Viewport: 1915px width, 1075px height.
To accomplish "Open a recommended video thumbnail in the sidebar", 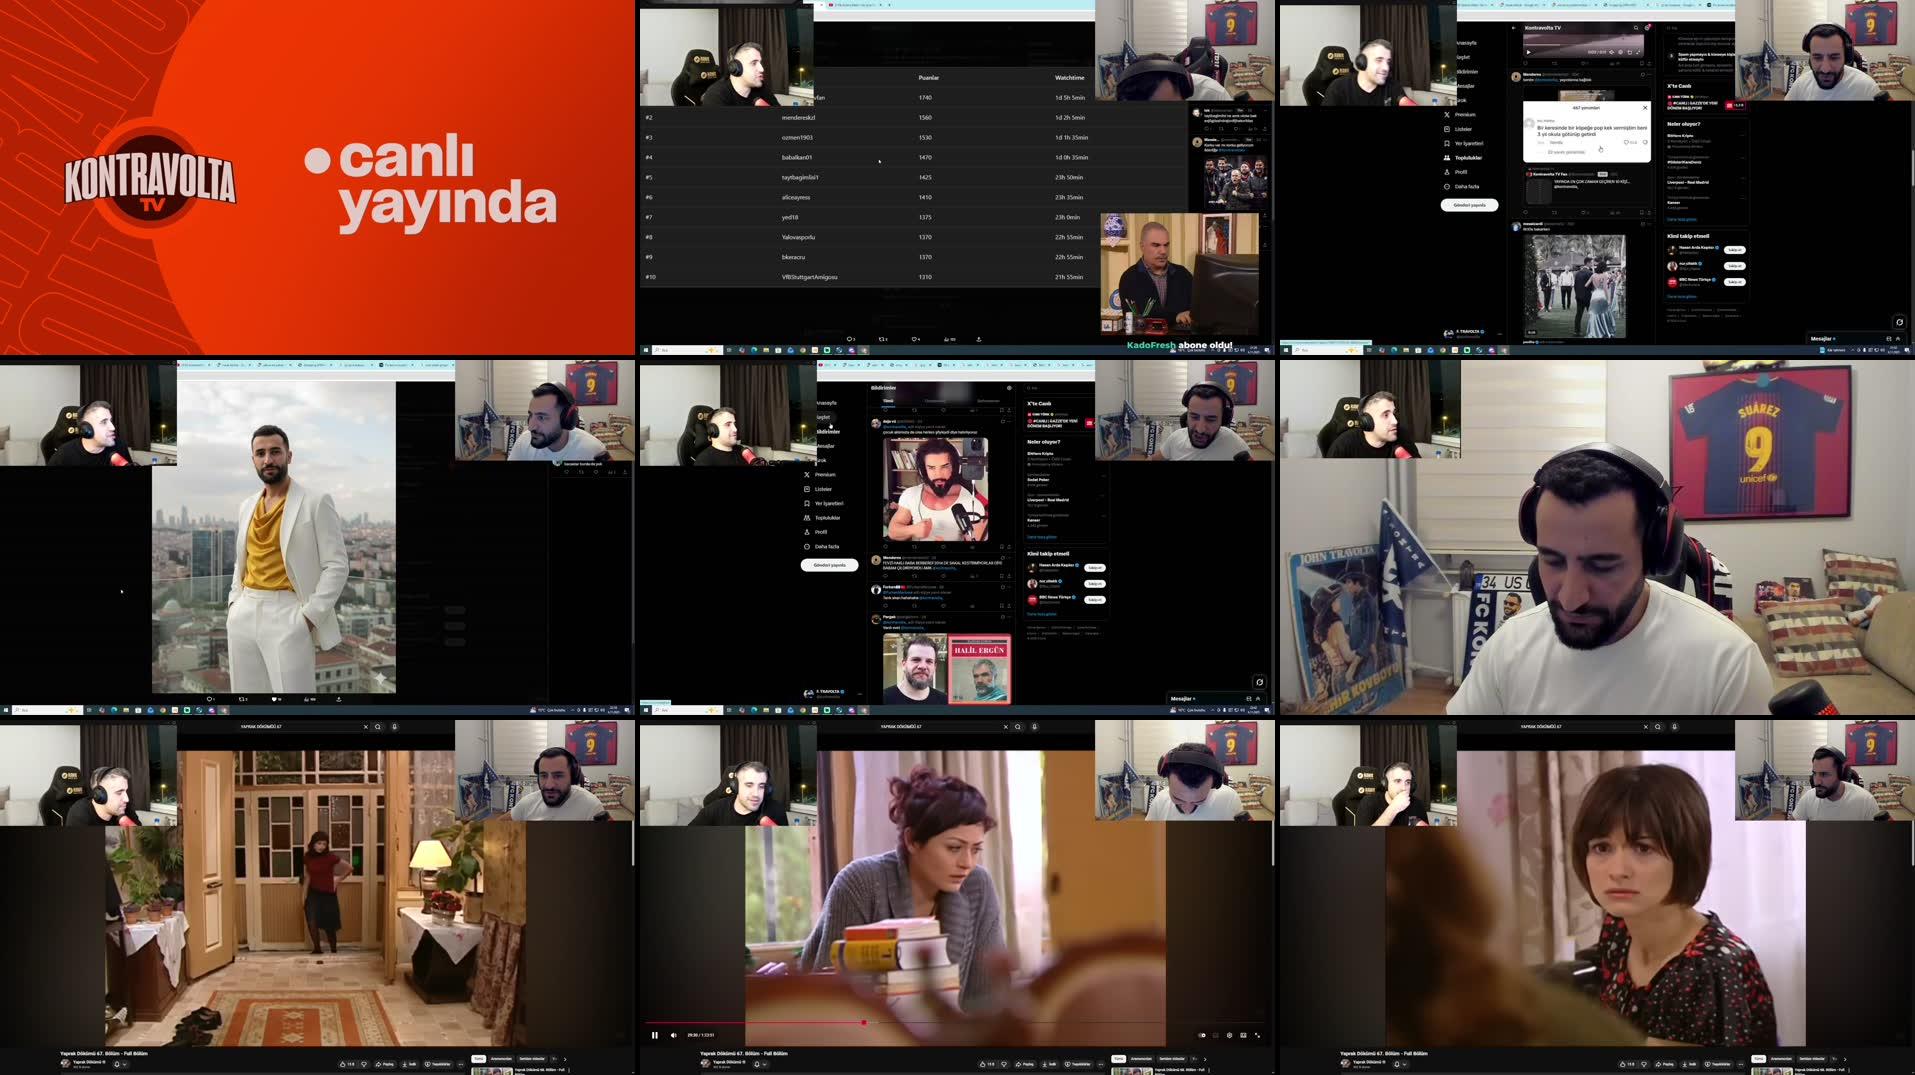I will 1131,1070.
